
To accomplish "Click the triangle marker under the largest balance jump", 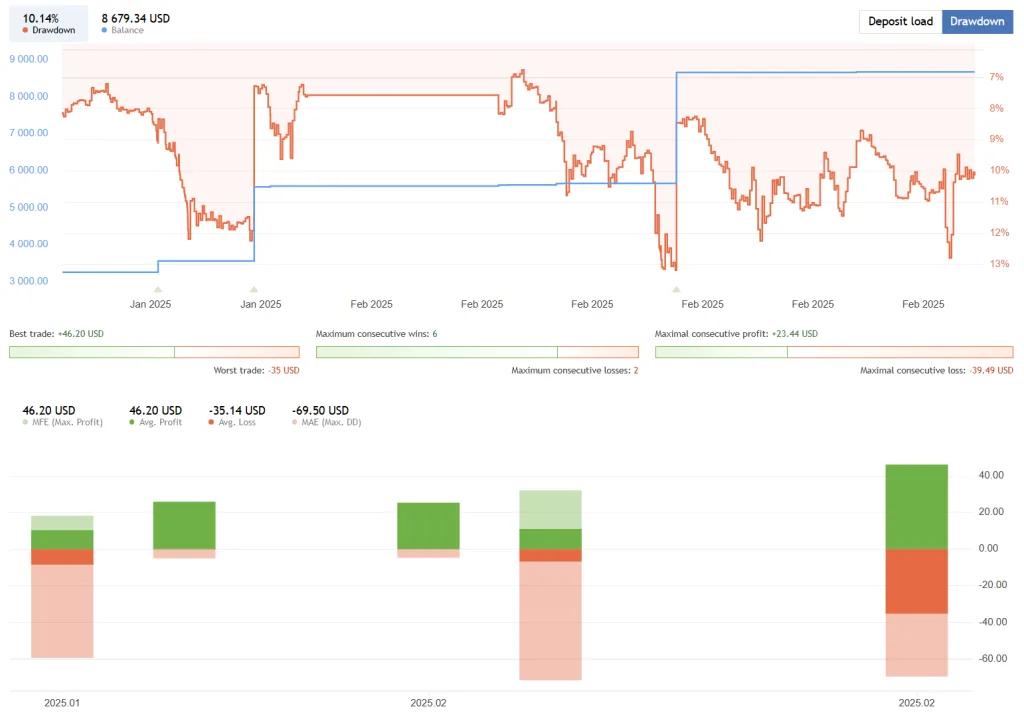I will 676,289.
